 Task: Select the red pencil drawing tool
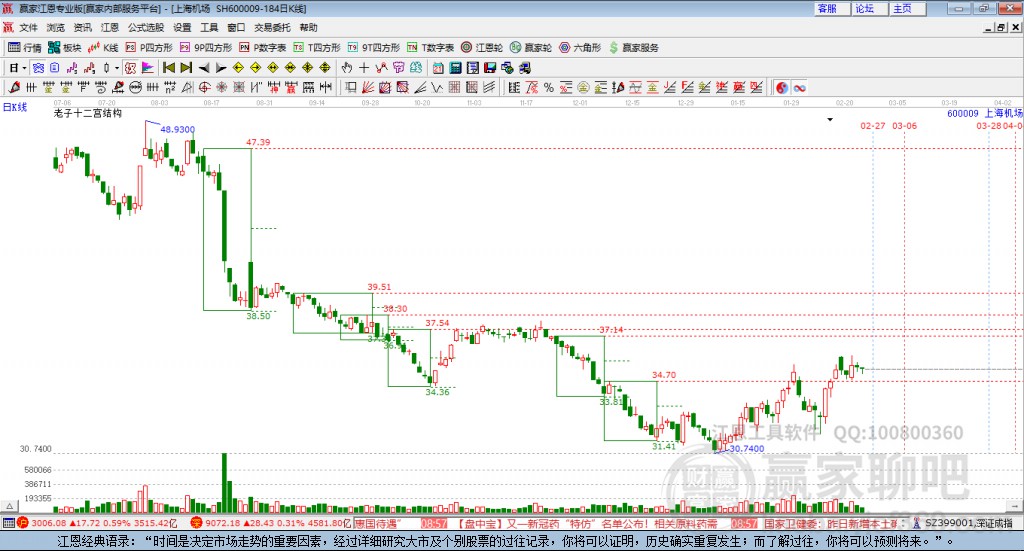coord(14,87)
